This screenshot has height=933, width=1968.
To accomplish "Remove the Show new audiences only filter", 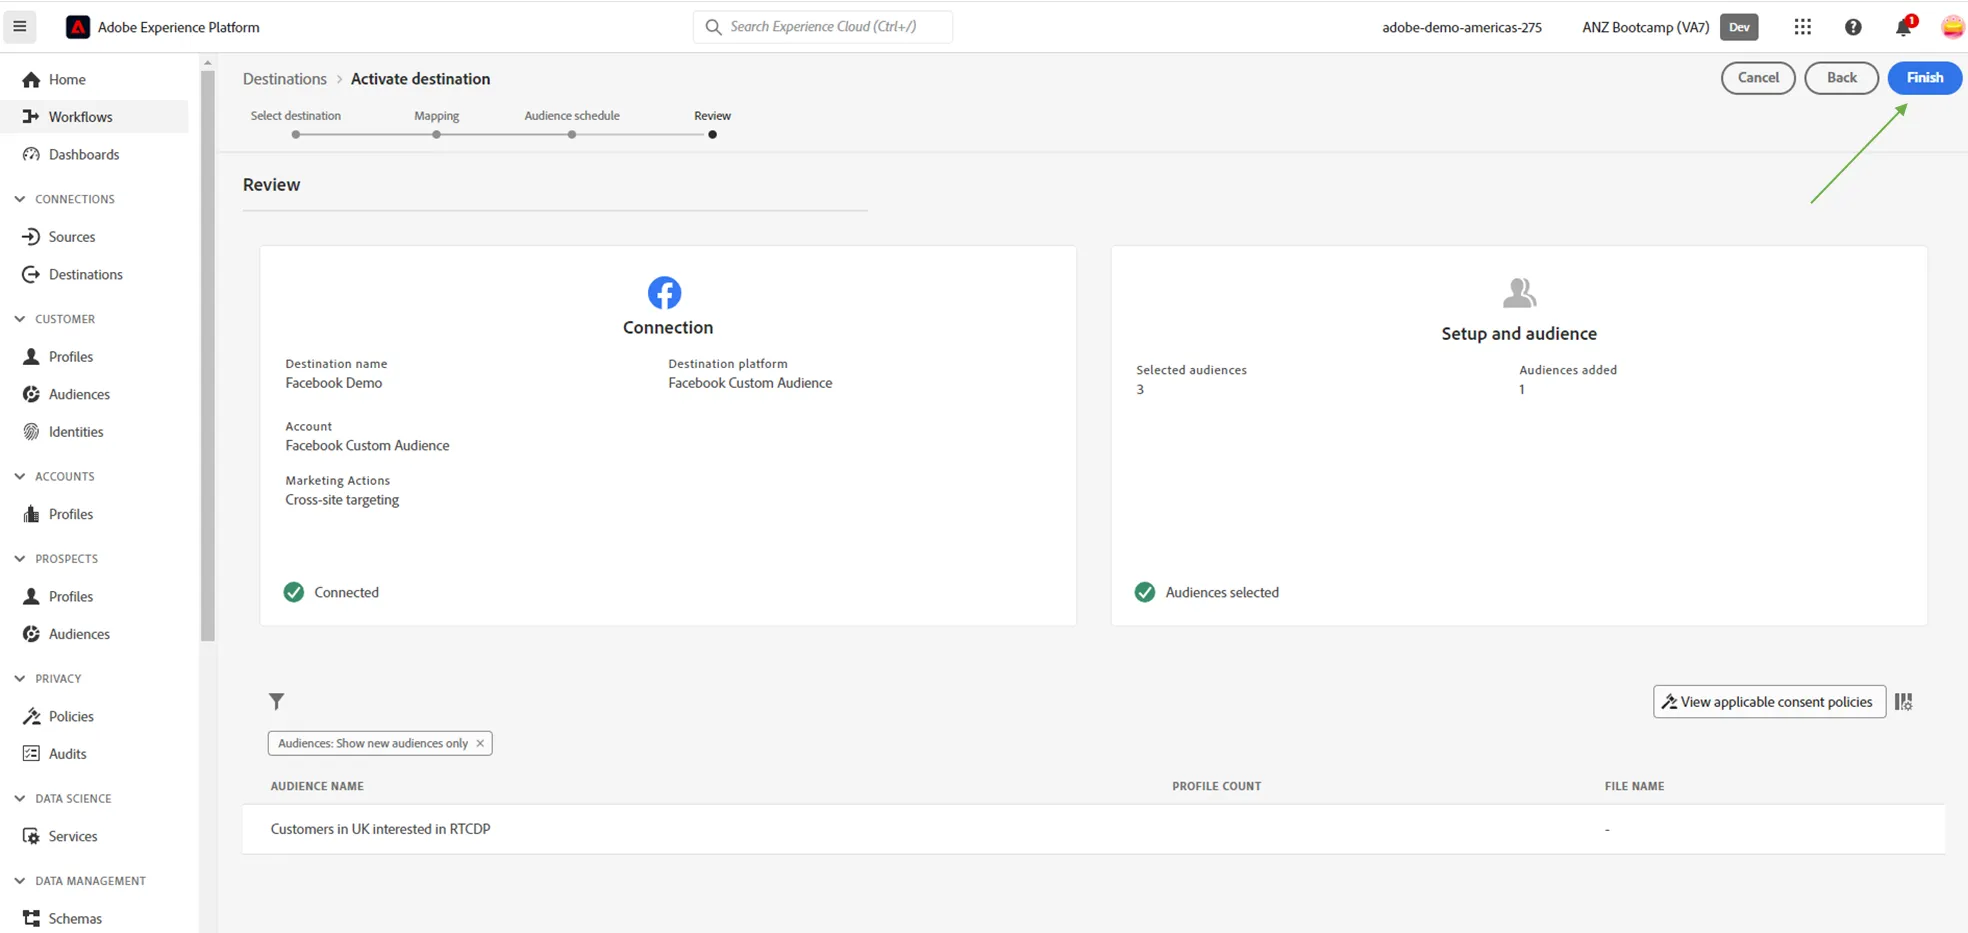I will click(480, 743).
